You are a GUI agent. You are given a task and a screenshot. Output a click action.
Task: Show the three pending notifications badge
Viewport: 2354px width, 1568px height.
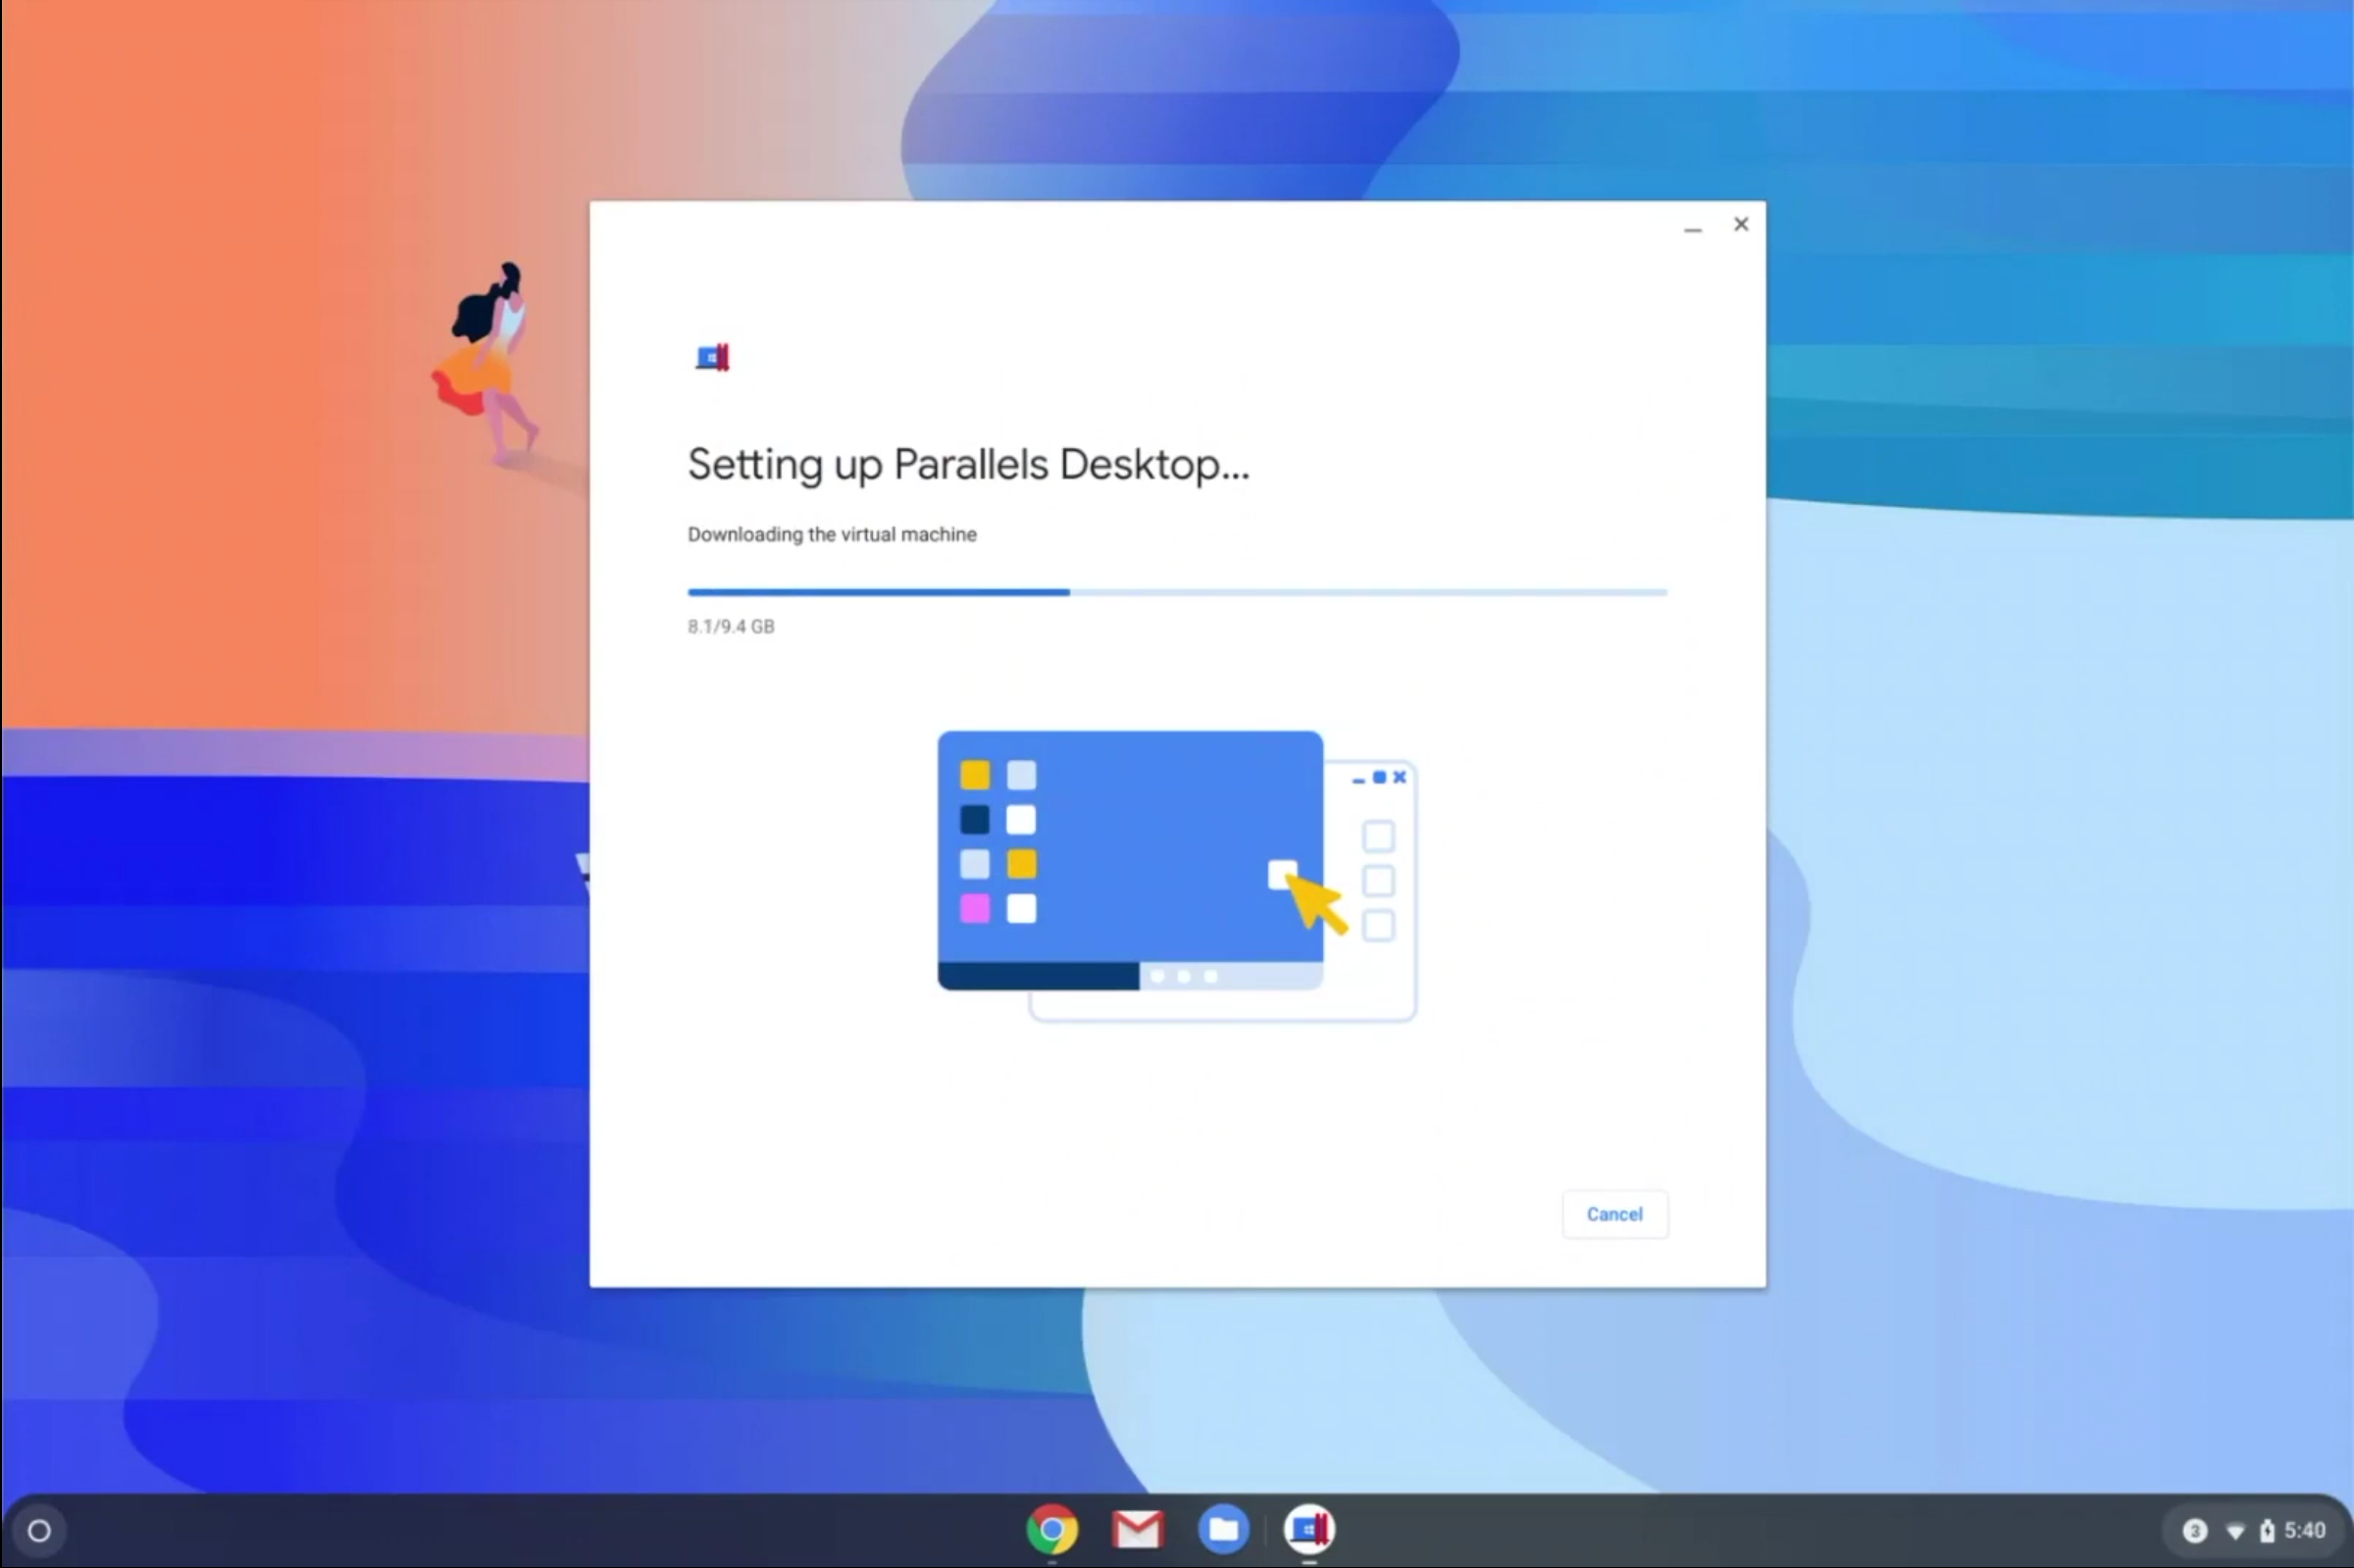[x=2194, y=1531]
